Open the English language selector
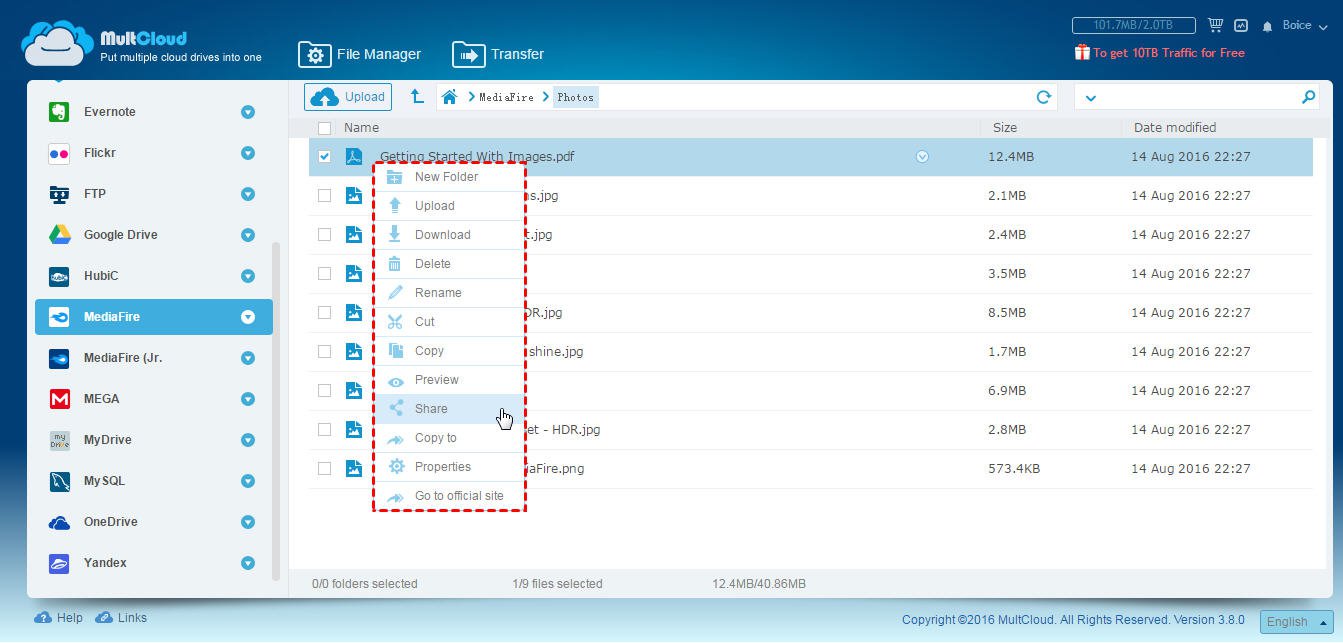The width and height of the screenshot is (1343, 643). coord(1296,622)
